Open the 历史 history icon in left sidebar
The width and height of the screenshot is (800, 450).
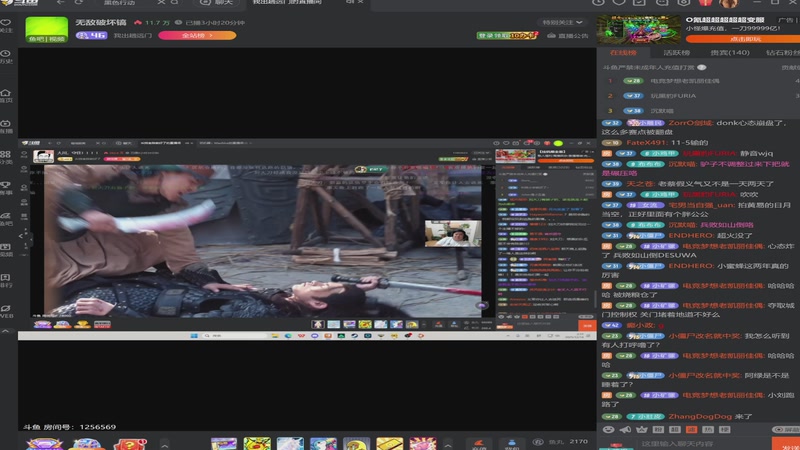pyautogui.click(x=6, y=56)
